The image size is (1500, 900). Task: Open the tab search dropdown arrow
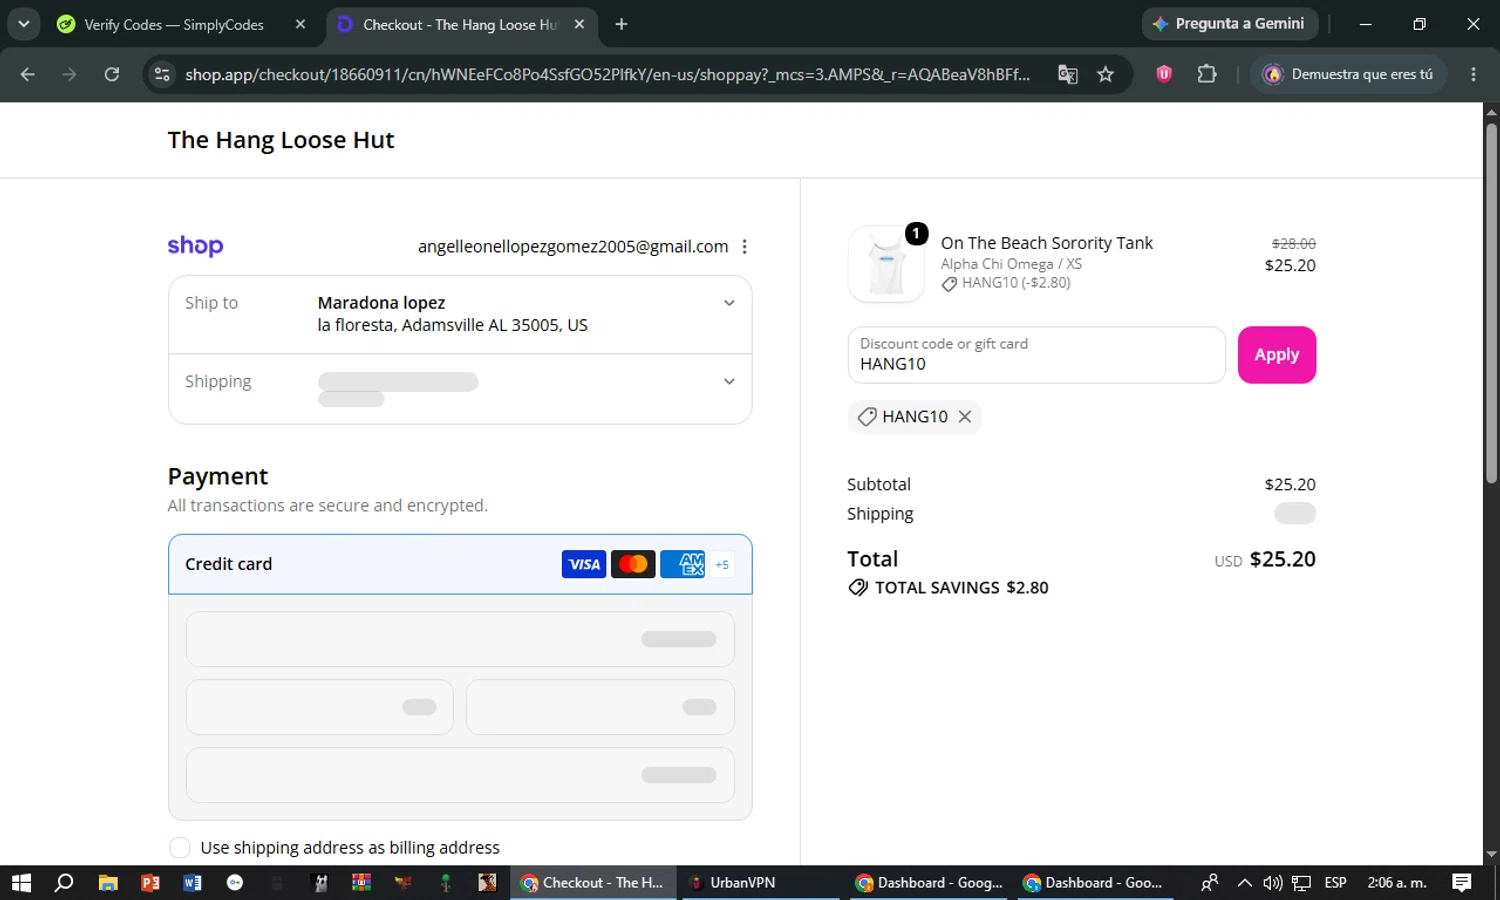(23, 24)
